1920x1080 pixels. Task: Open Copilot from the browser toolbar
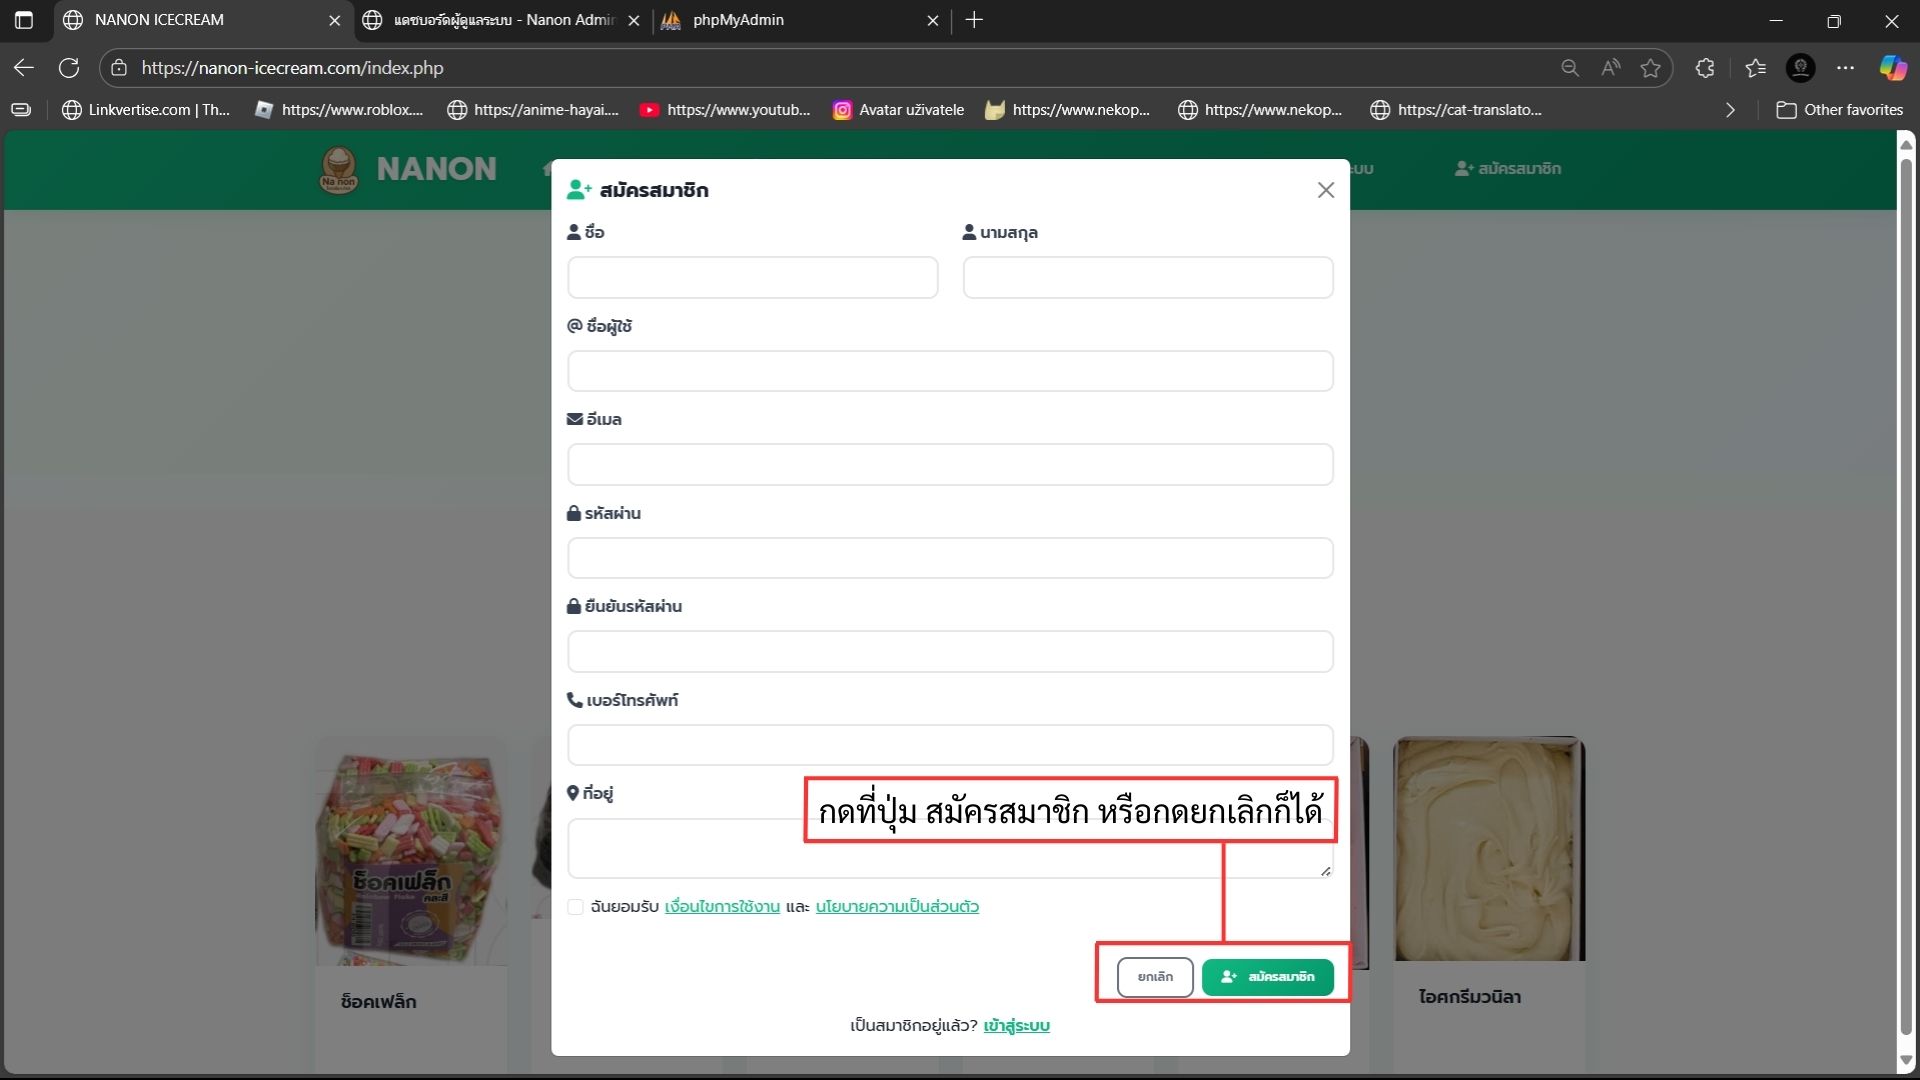pyautogui.click(x=1893, y=67)
